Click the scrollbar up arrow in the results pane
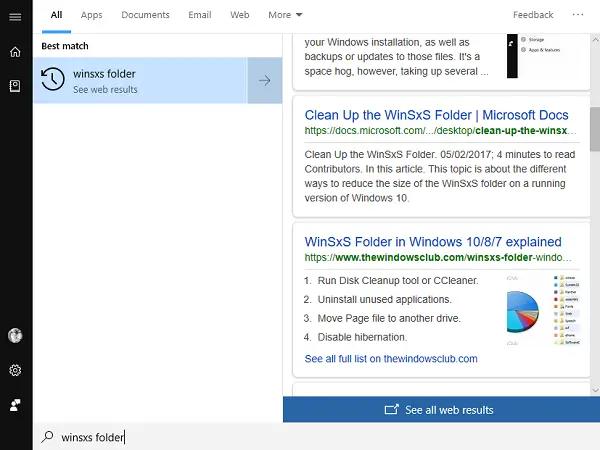Screen dimensions: 600x450 (x=595, y=40)
